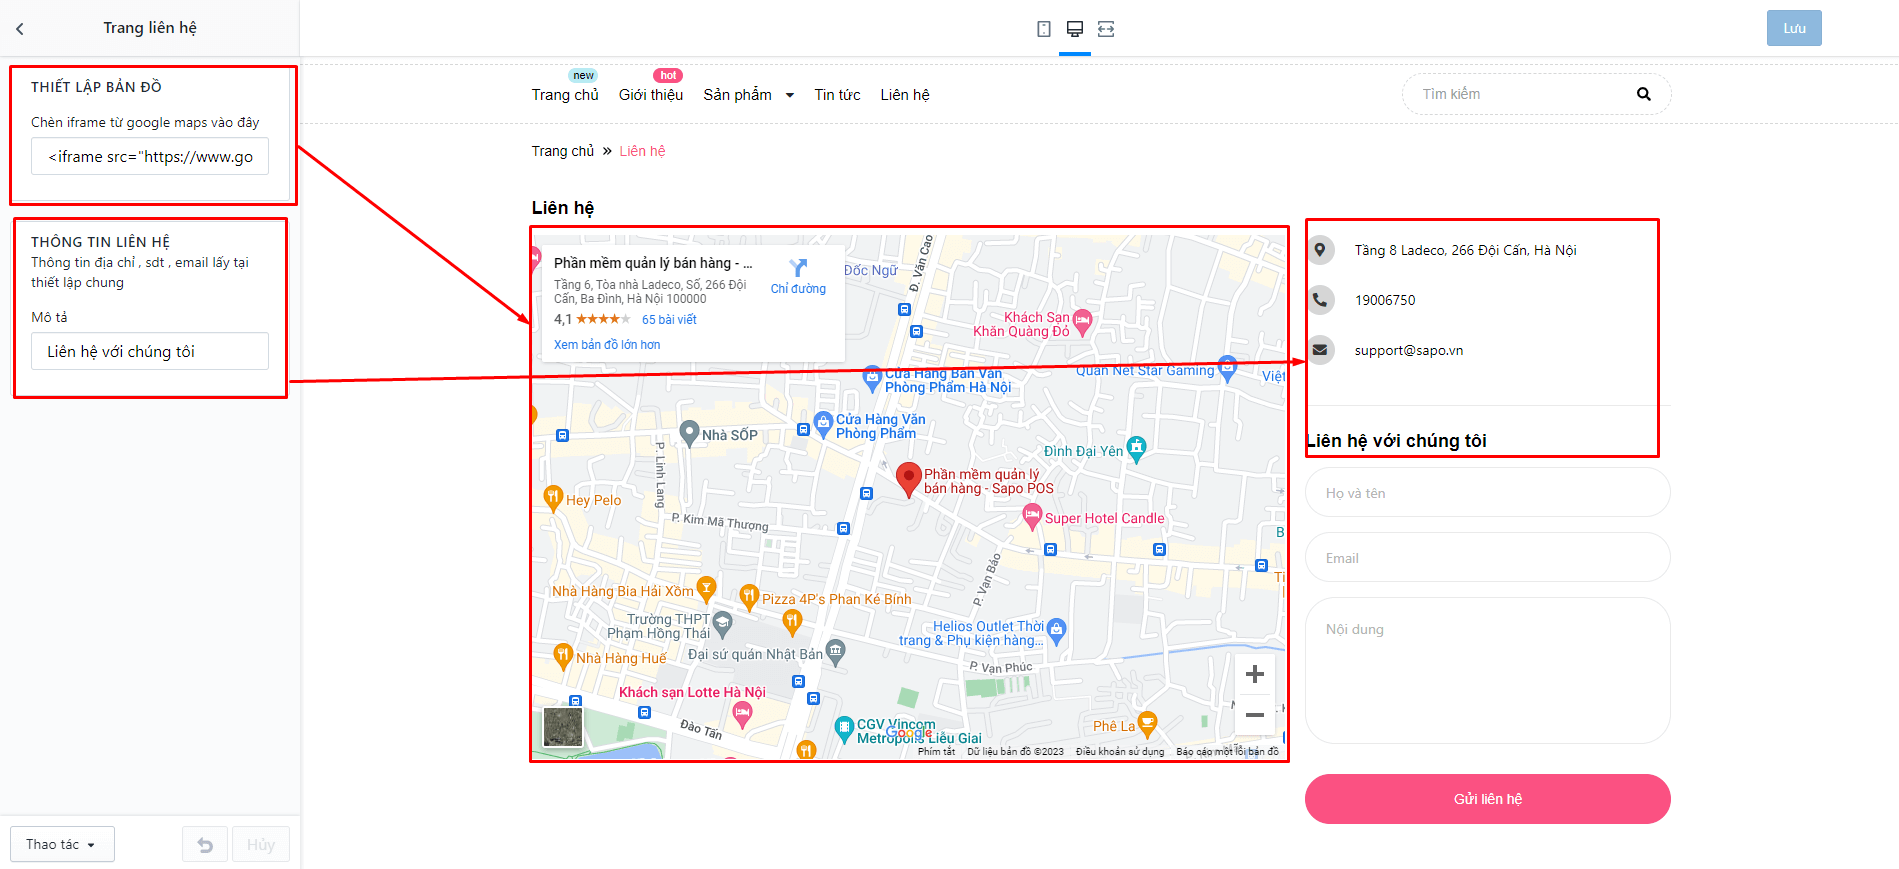Click the Liên hệ breadcrumb item

click(x=642, y=151)
